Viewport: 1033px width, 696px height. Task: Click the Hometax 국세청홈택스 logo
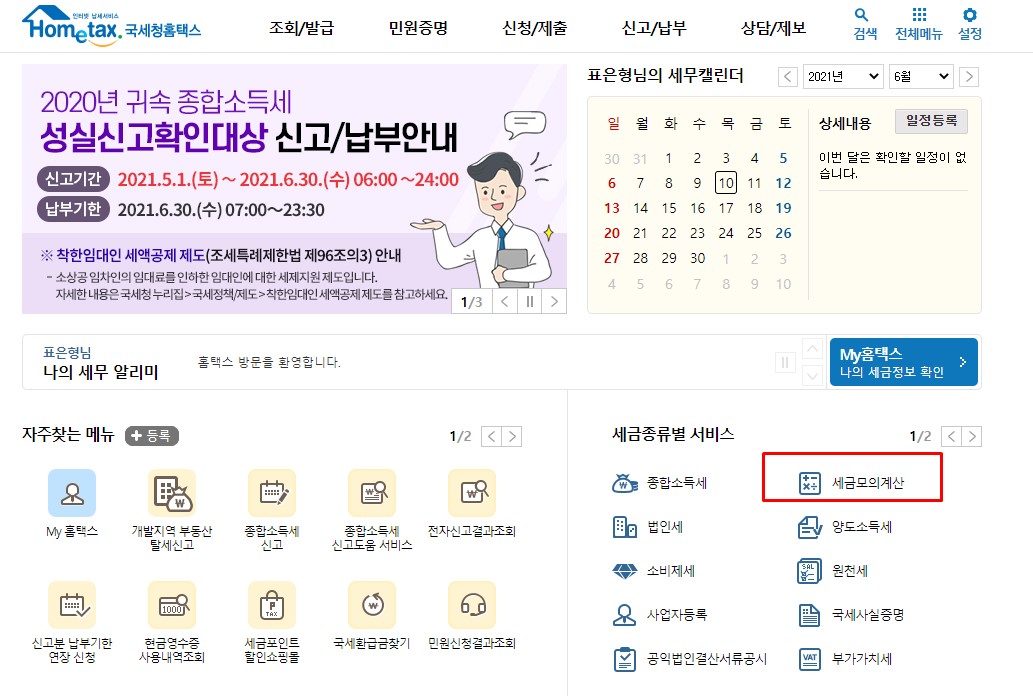coord(111,26)
